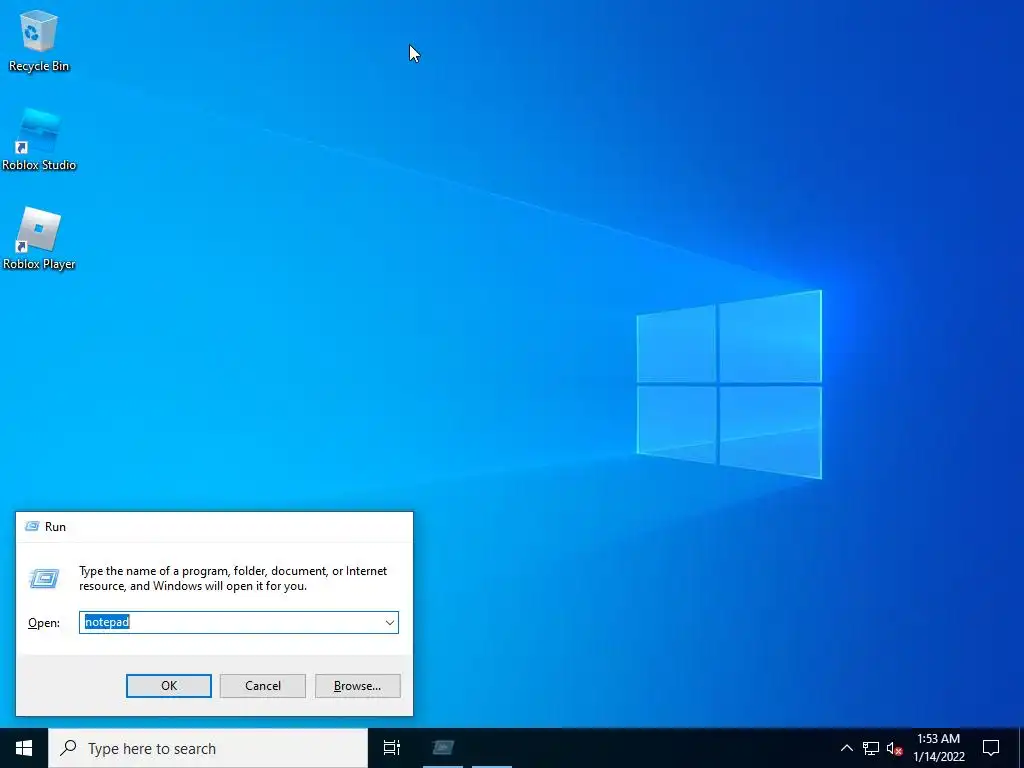Viewport: 1024px width, 768px height.
Task: Click the Type here to search box
Action: click(x=208, y=748)
